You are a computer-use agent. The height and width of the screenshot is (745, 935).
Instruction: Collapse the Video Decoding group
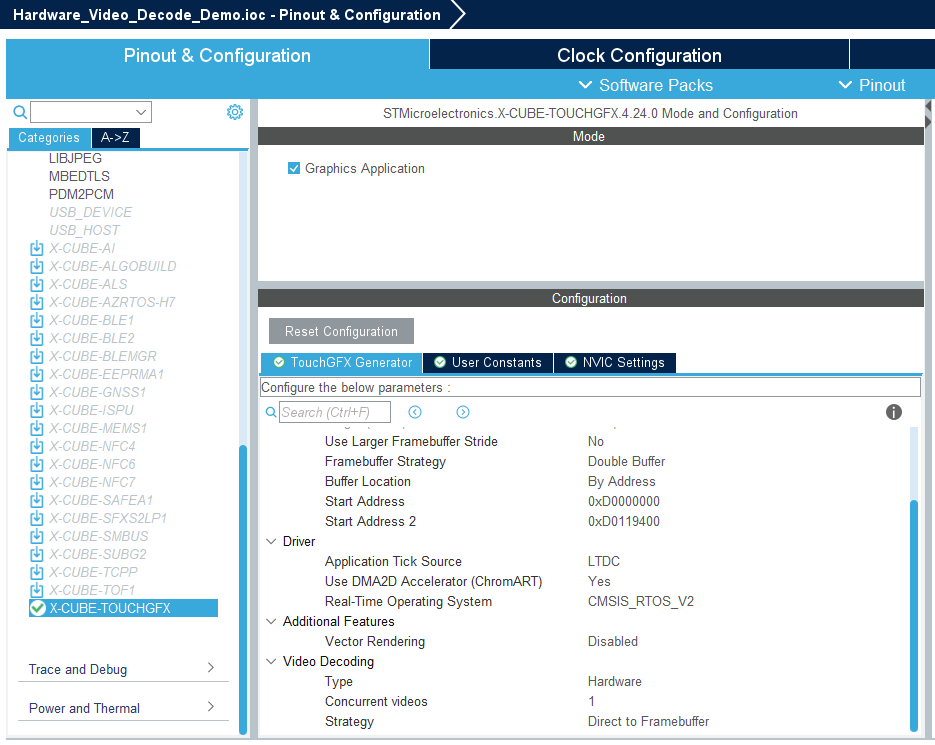coord(271,661)
